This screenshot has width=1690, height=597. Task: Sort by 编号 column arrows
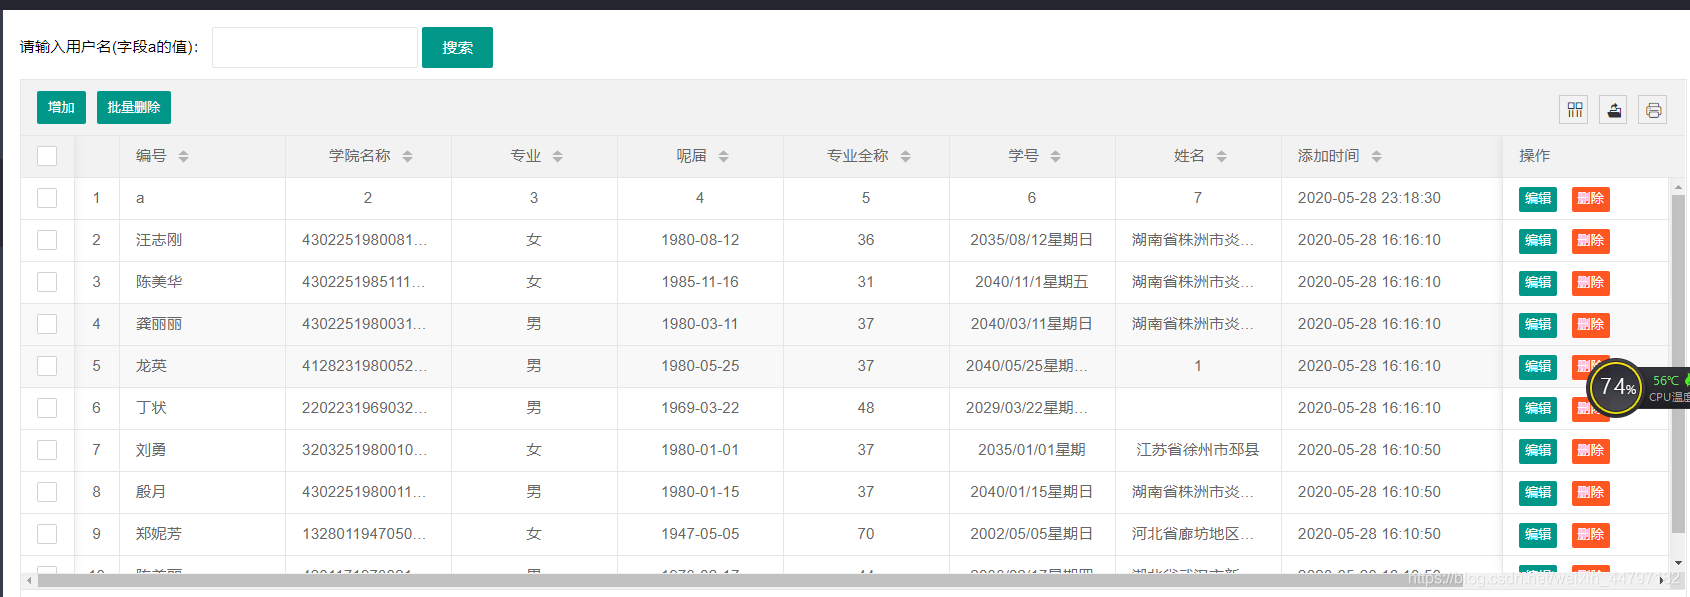coord(183,156)
